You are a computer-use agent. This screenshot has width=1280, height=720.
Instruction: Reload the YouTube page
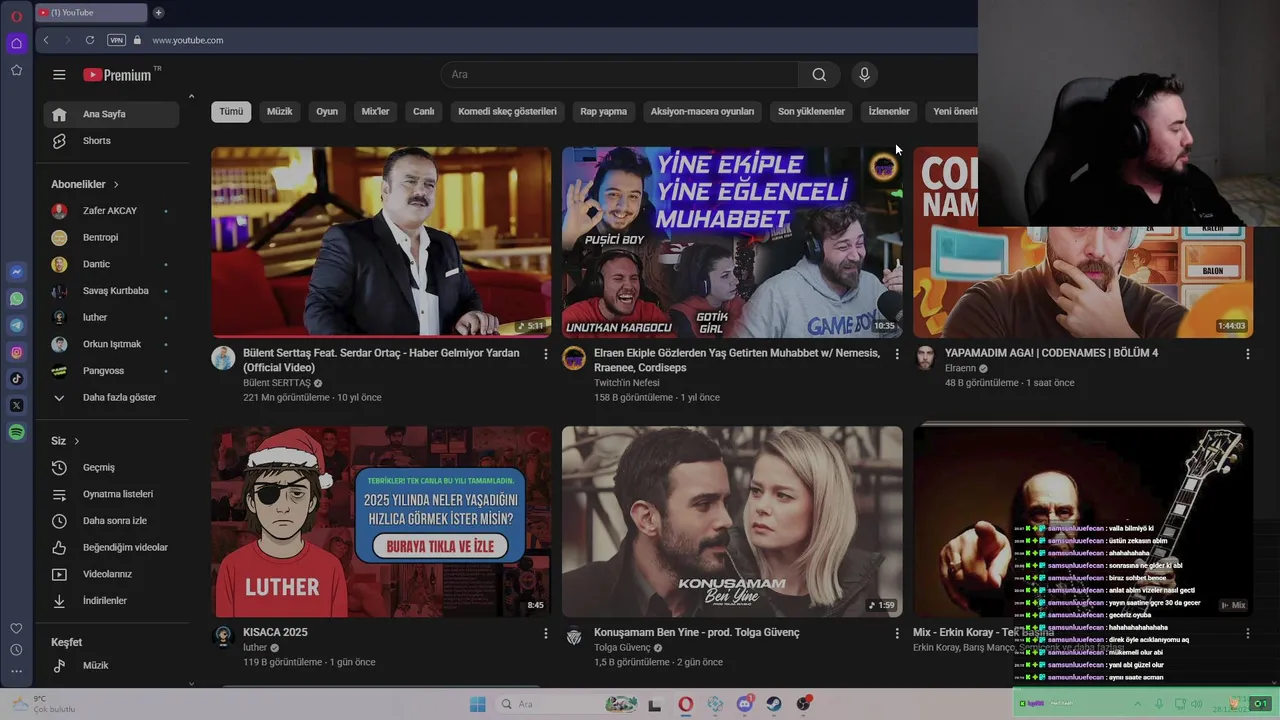[x=90, y=40]
